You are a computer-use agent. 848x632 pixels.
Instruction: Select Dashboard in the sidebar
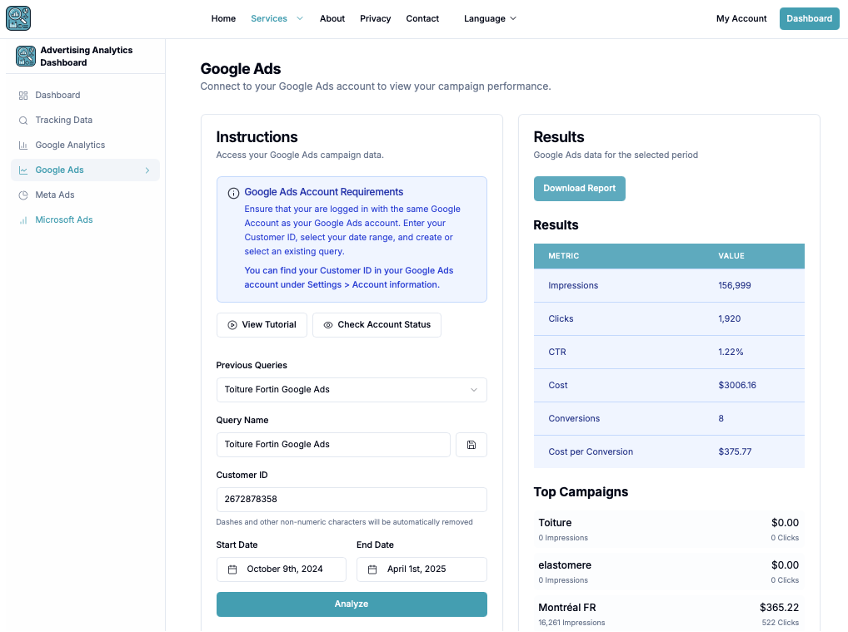[x=85, y=95]
